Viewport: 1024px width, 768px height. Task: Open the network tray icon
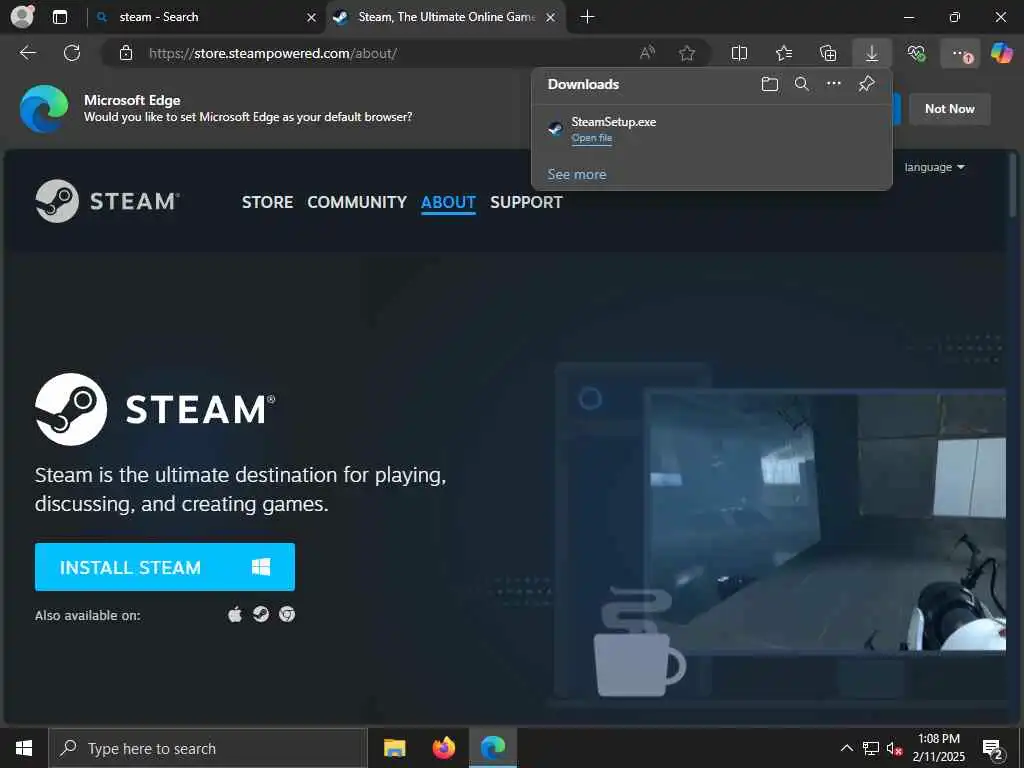[x=871, y=748]
